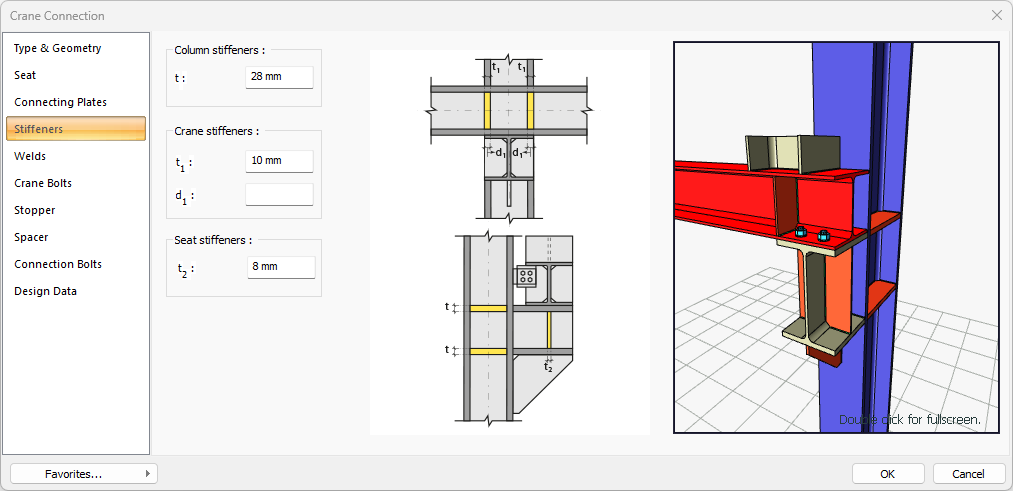Image resolution: width=1013 pixels, height=491 pixels.
Task: Close the Crane Connection dialog
Action: tap(996, 16)
